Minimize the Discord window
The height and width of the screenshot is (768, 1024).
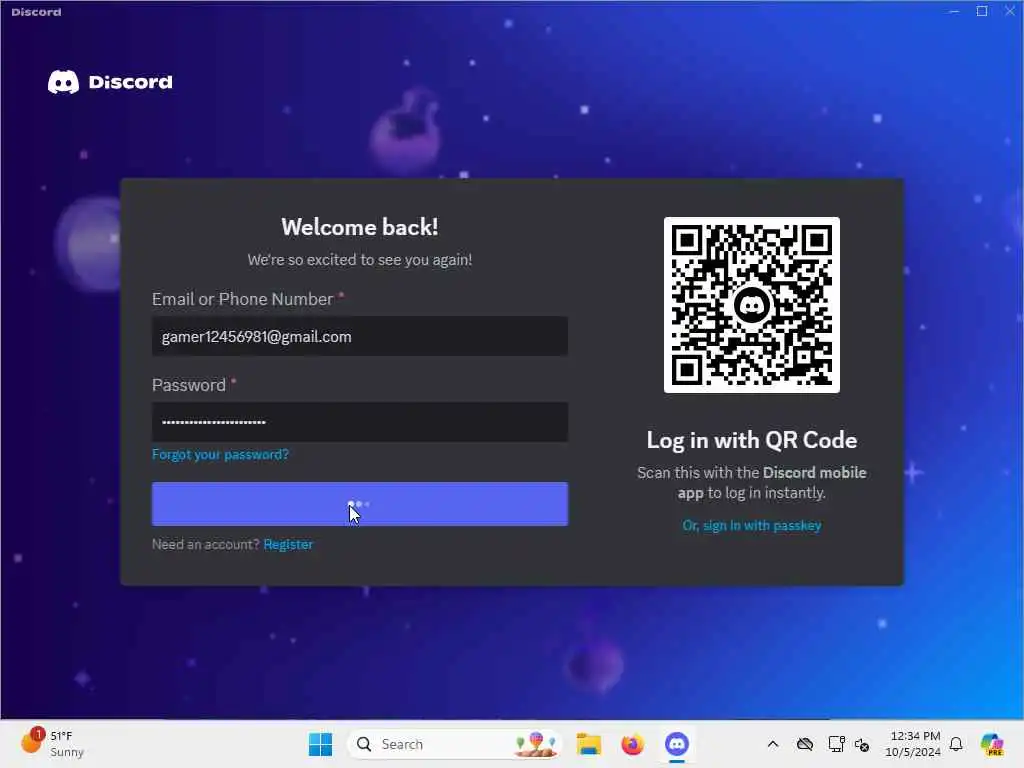click(954, 11)
